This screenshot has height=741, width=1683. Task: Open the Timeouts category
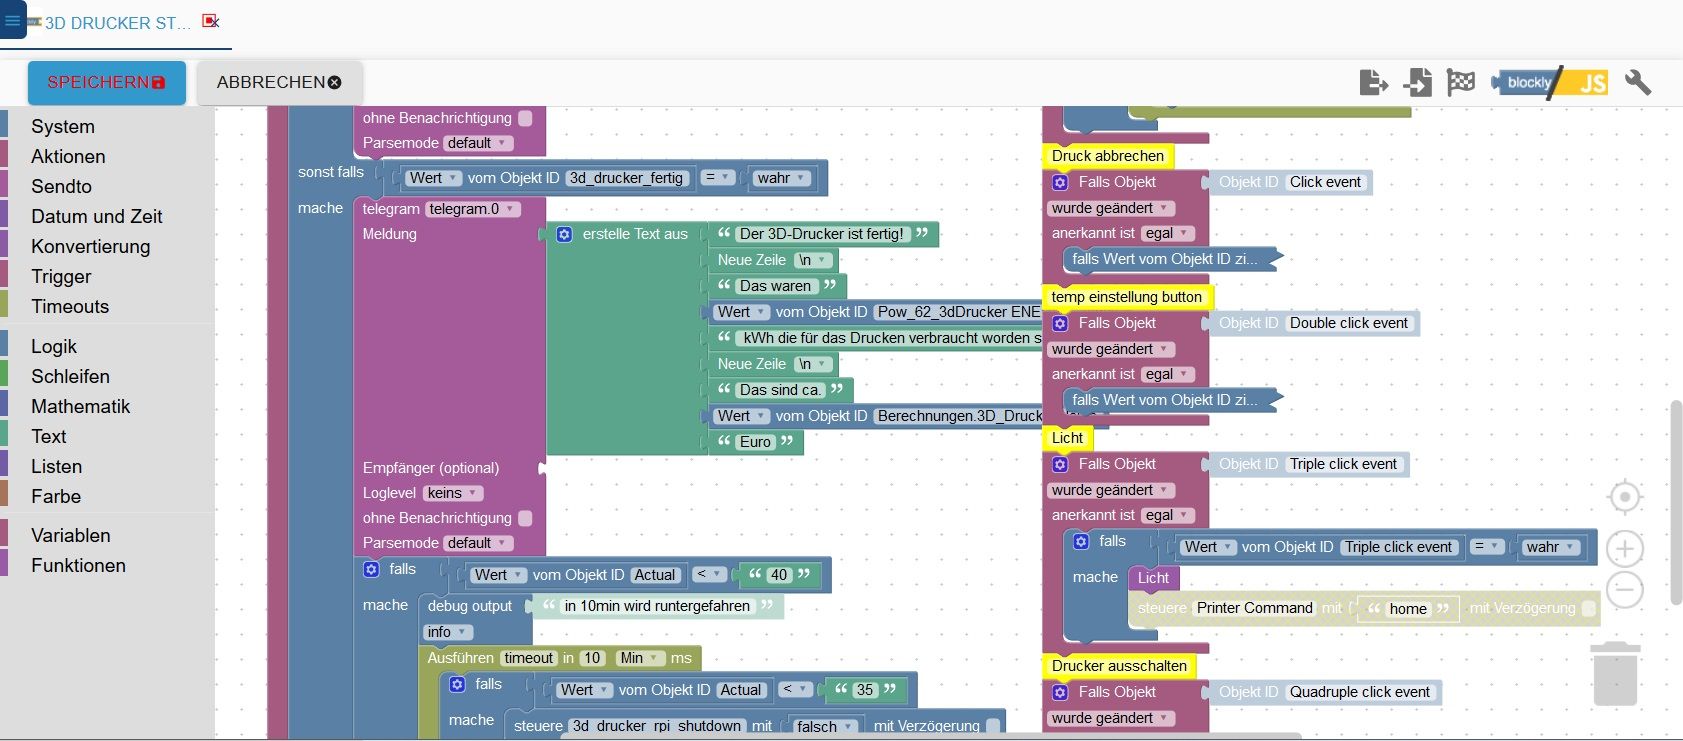(x=70, y=306)
